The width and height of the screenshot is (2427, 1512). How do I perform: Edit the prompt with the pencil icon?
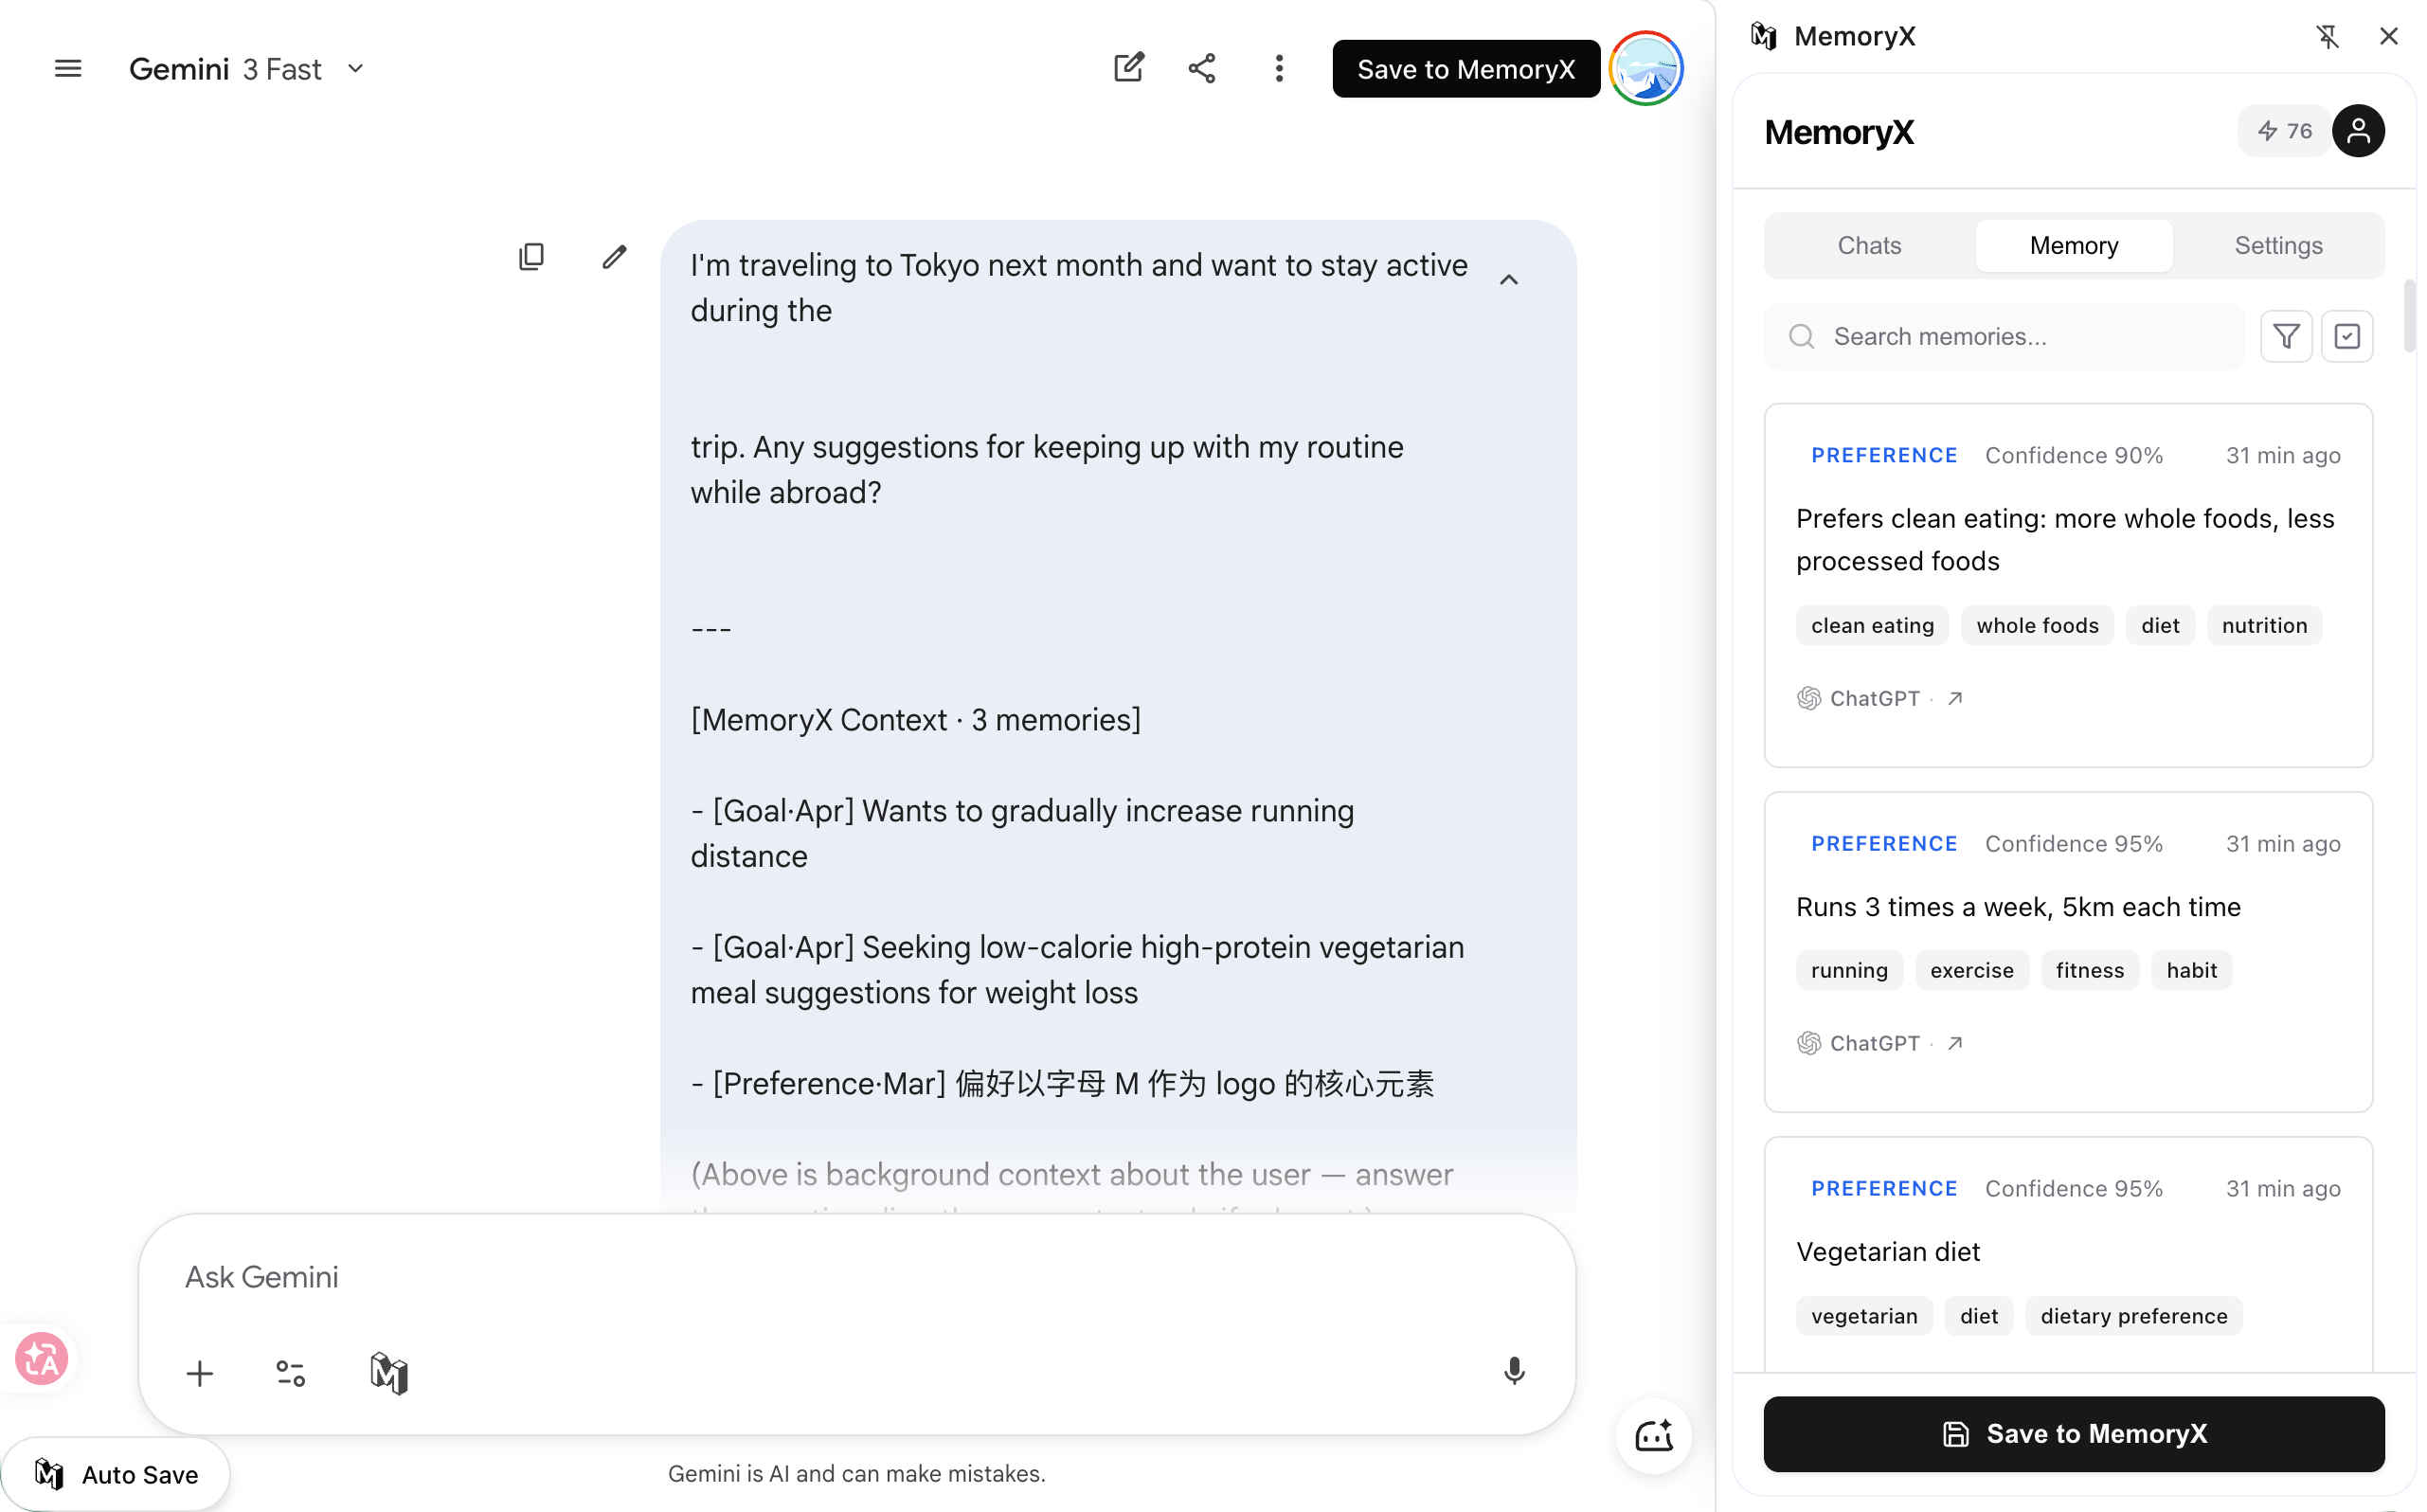point(614,257)
